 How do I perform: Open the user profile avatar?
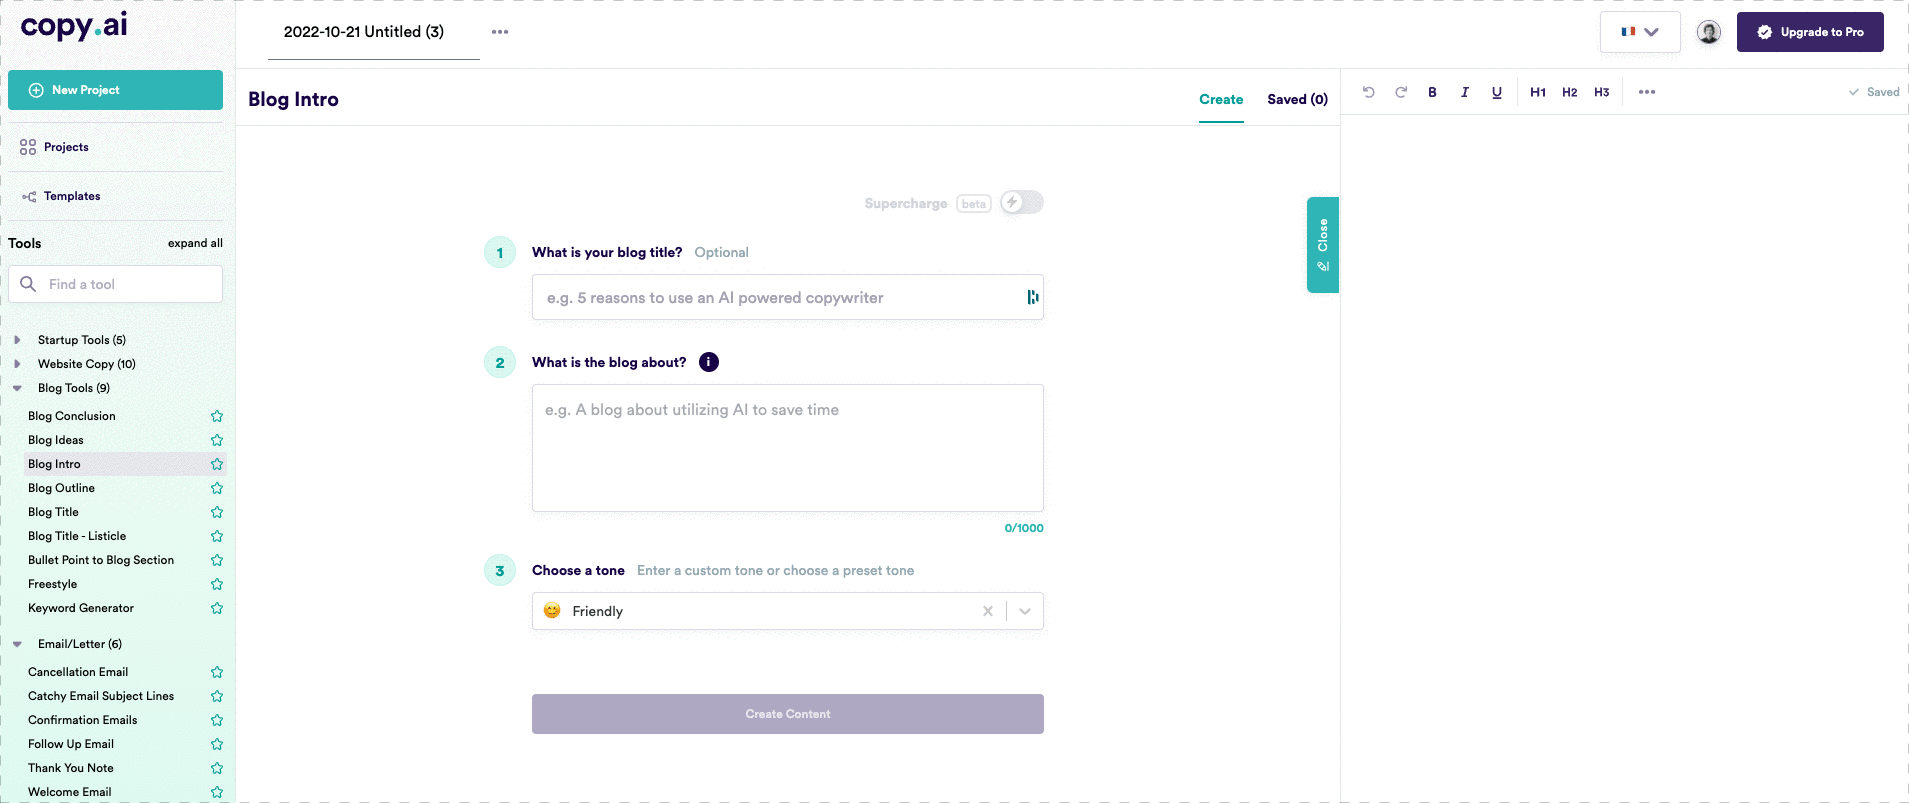(x=1709, y=32)
